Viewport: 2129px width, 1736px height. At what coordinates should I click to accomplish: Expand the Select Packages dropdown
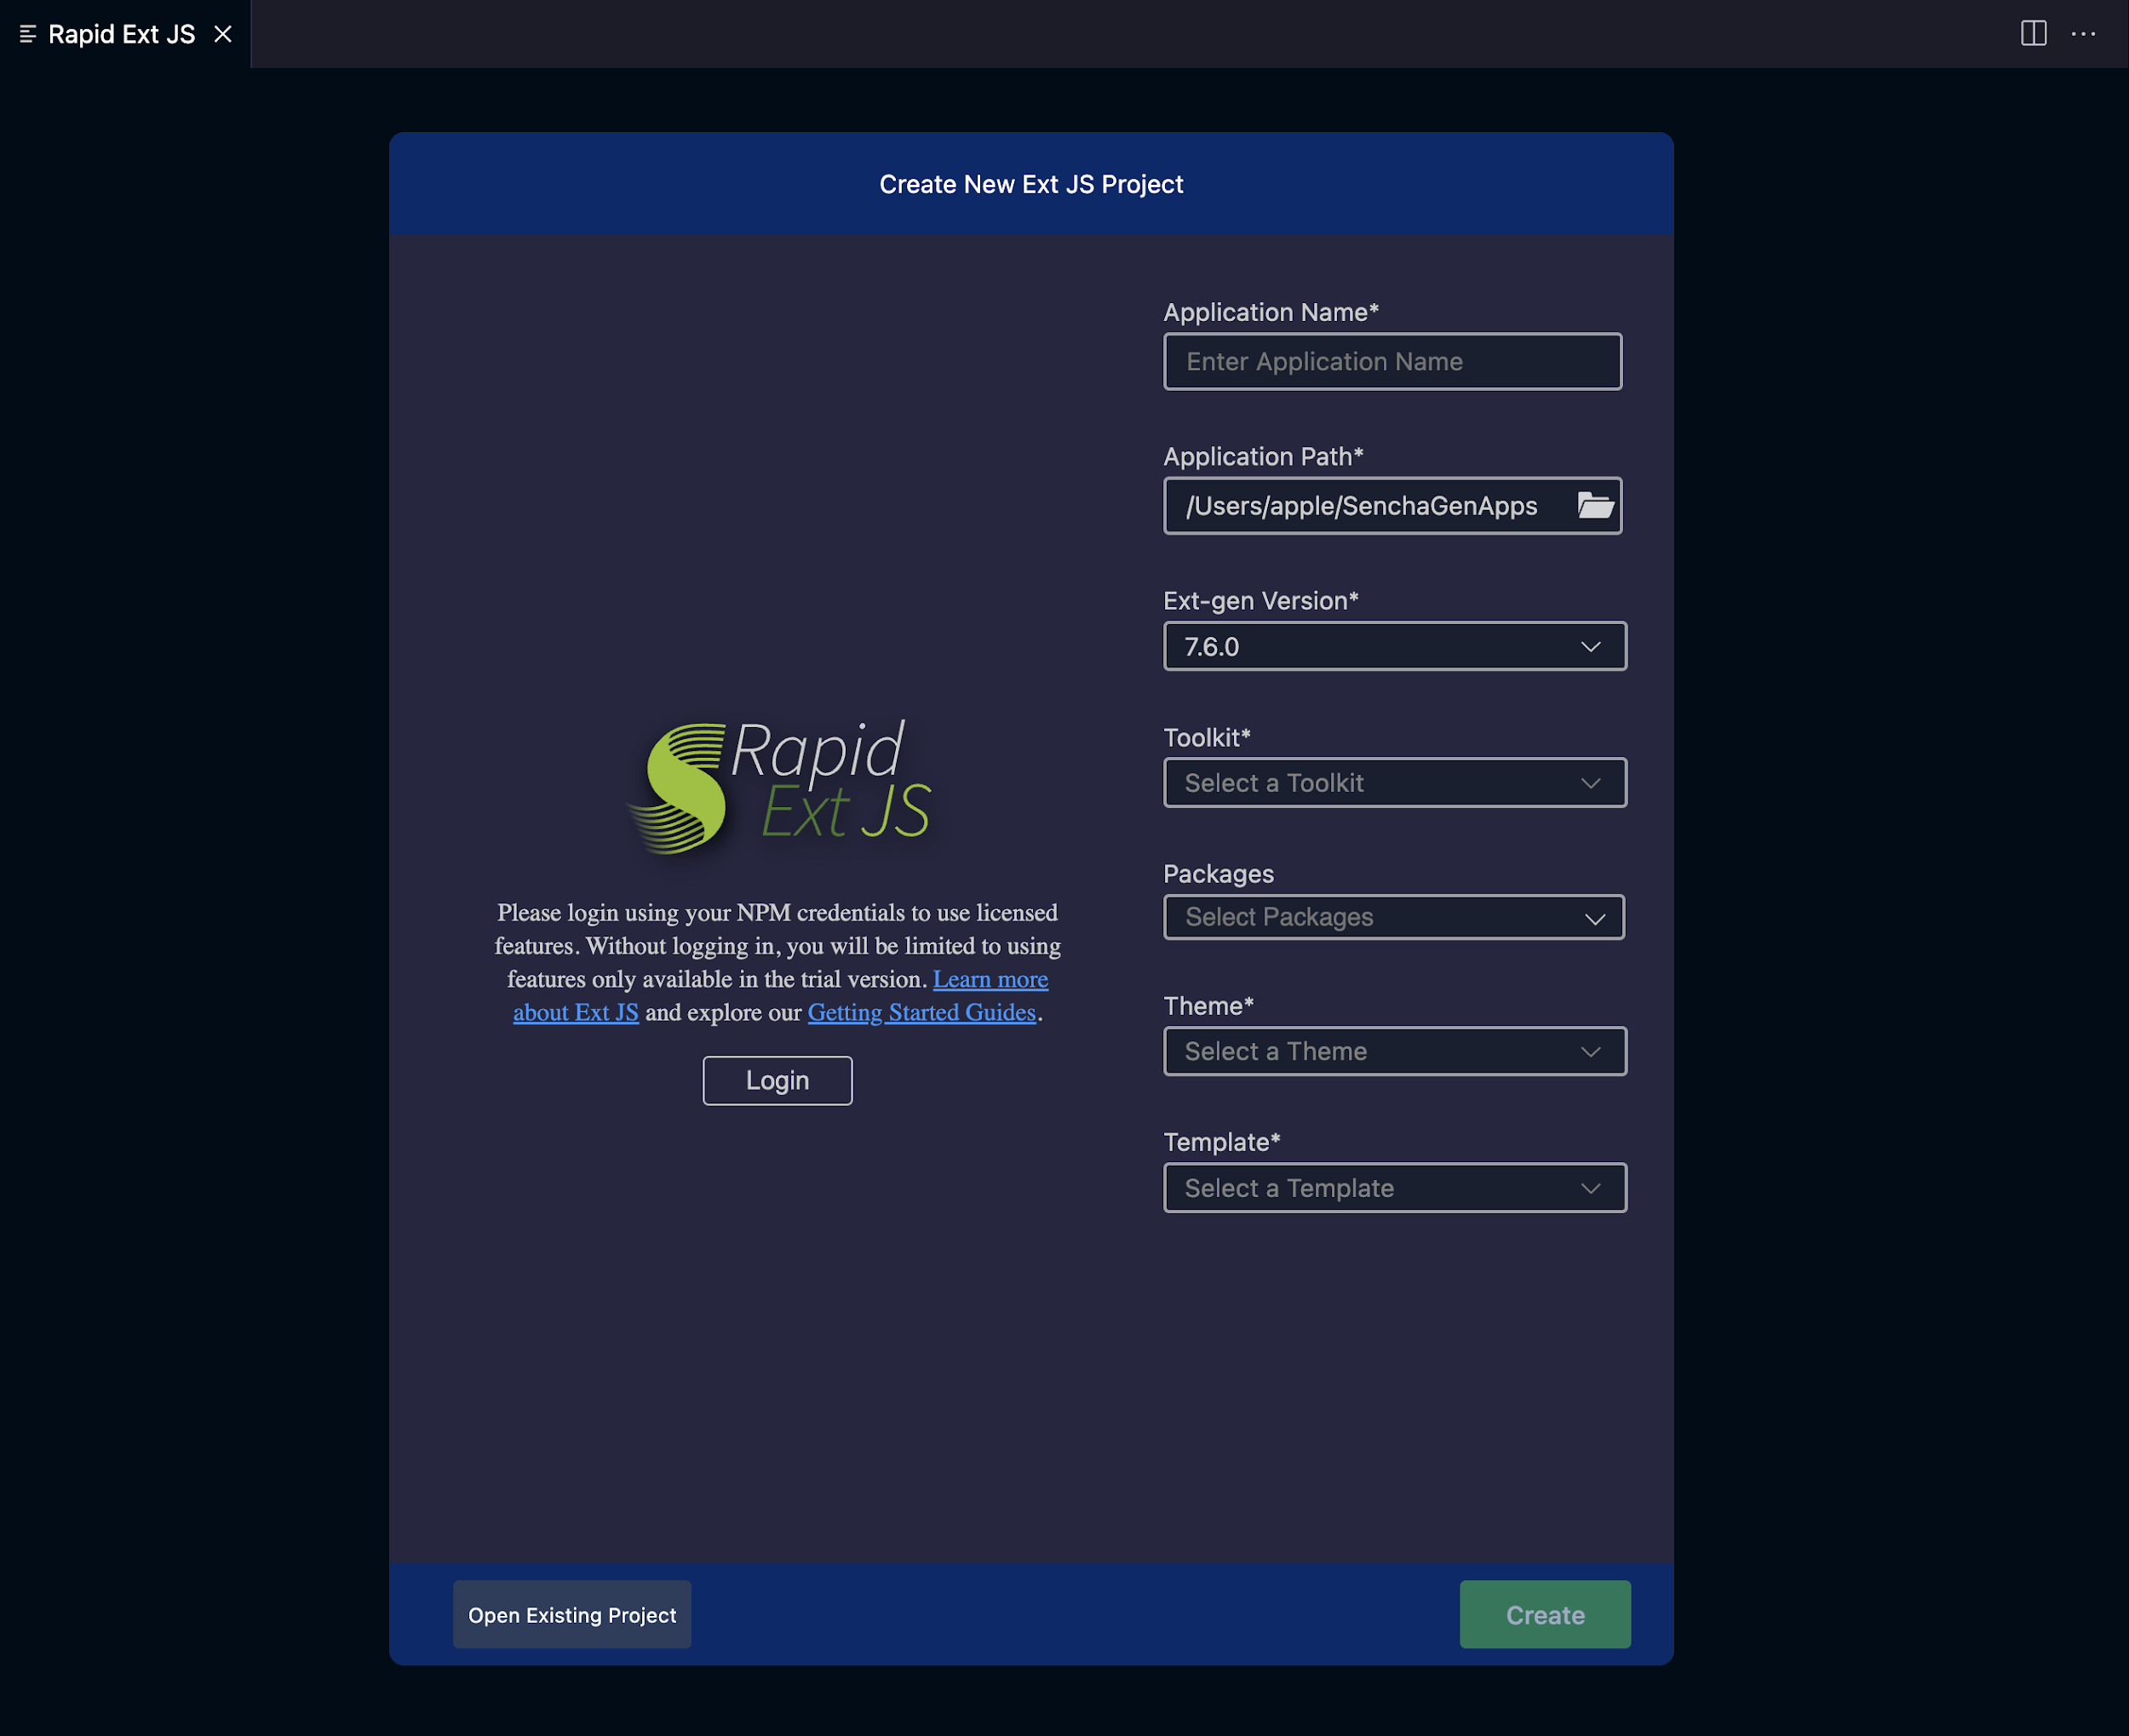(1394, 917)
